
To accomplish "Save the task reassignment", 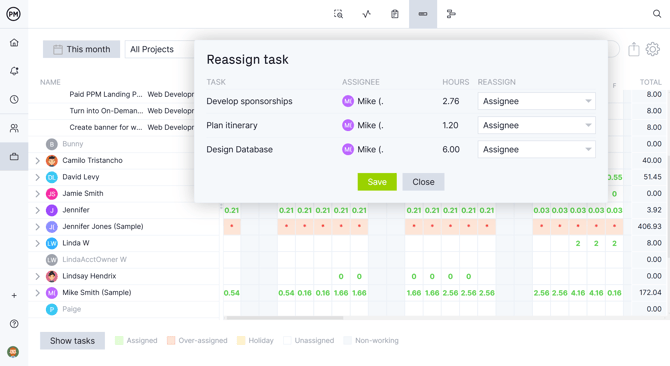I will [377, 182].
